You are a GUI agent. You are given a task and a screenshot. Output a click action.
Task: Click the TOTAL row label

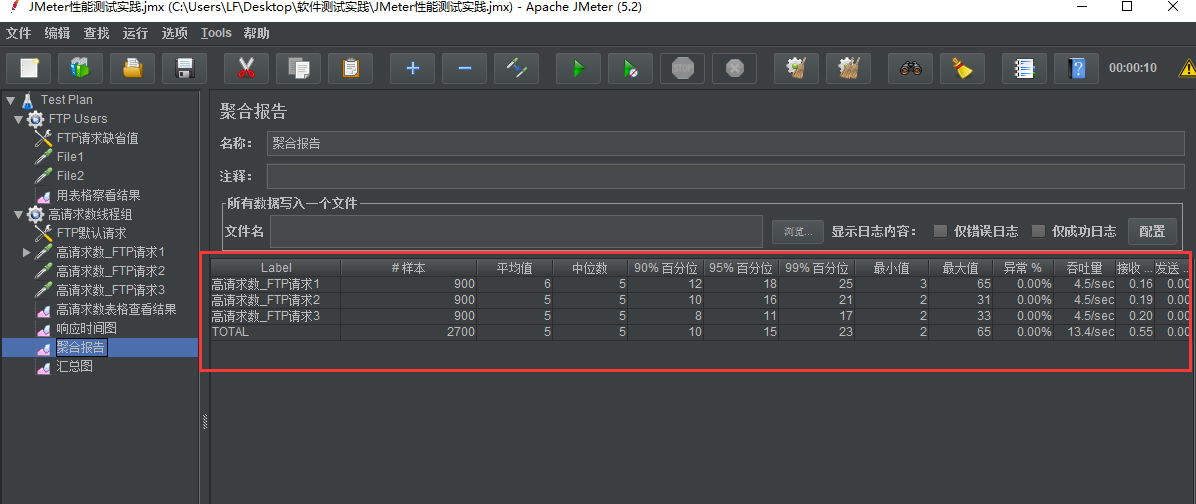pos(230,332)
